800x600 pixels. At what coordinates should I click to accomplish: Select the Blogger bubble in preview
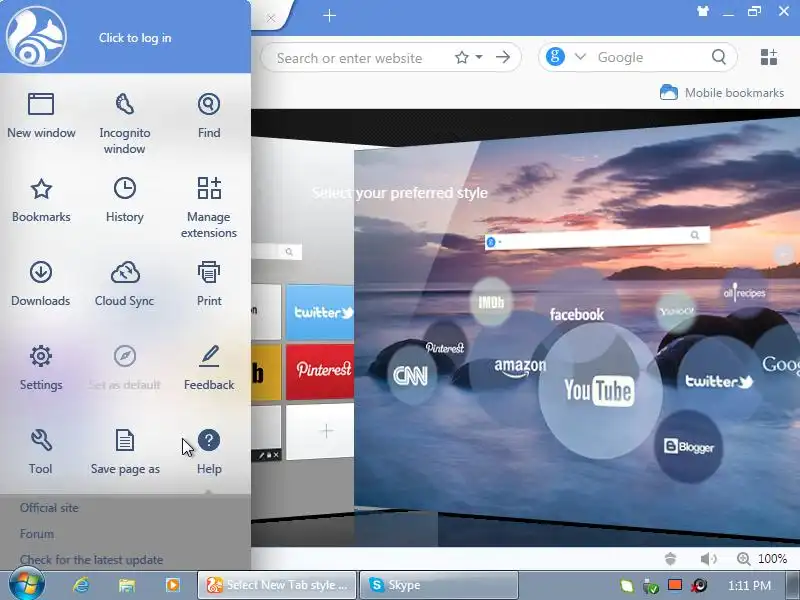pos(688,447)
